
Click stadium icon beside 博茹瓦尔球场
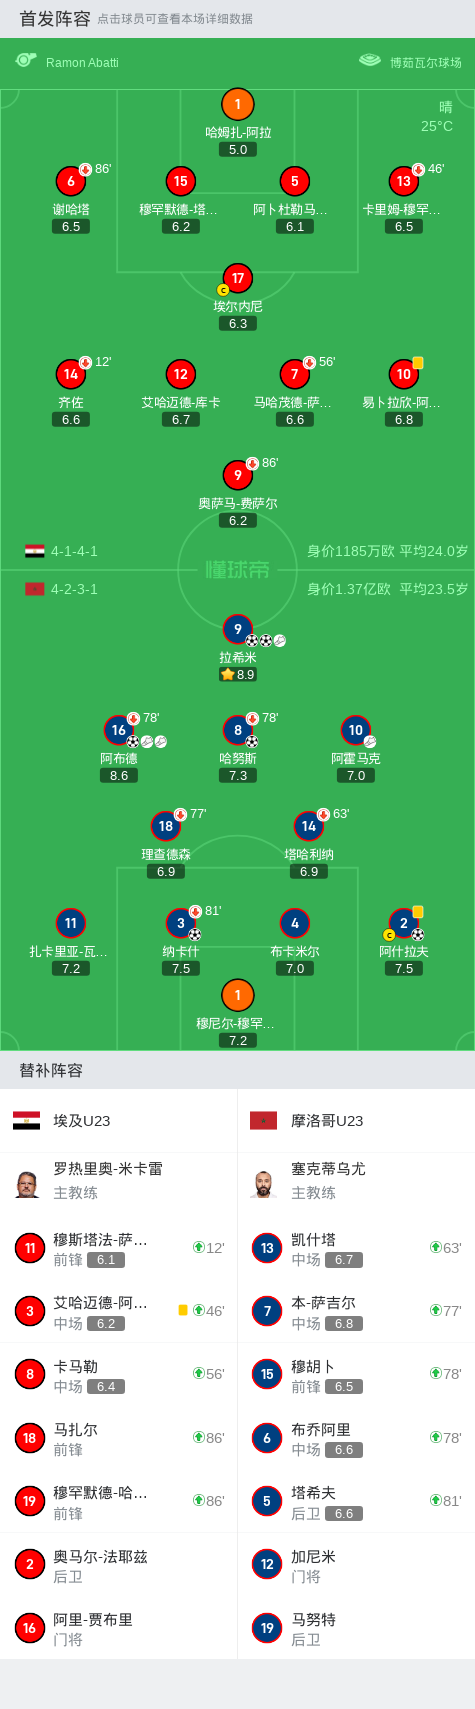click(370, 61)
